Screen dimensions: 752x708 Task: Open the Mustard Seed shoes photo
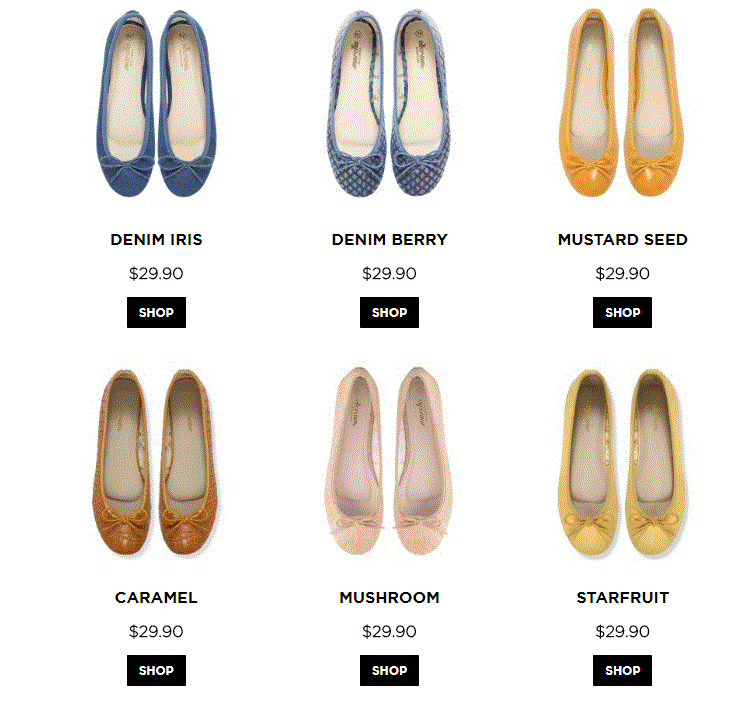(622, 102)
